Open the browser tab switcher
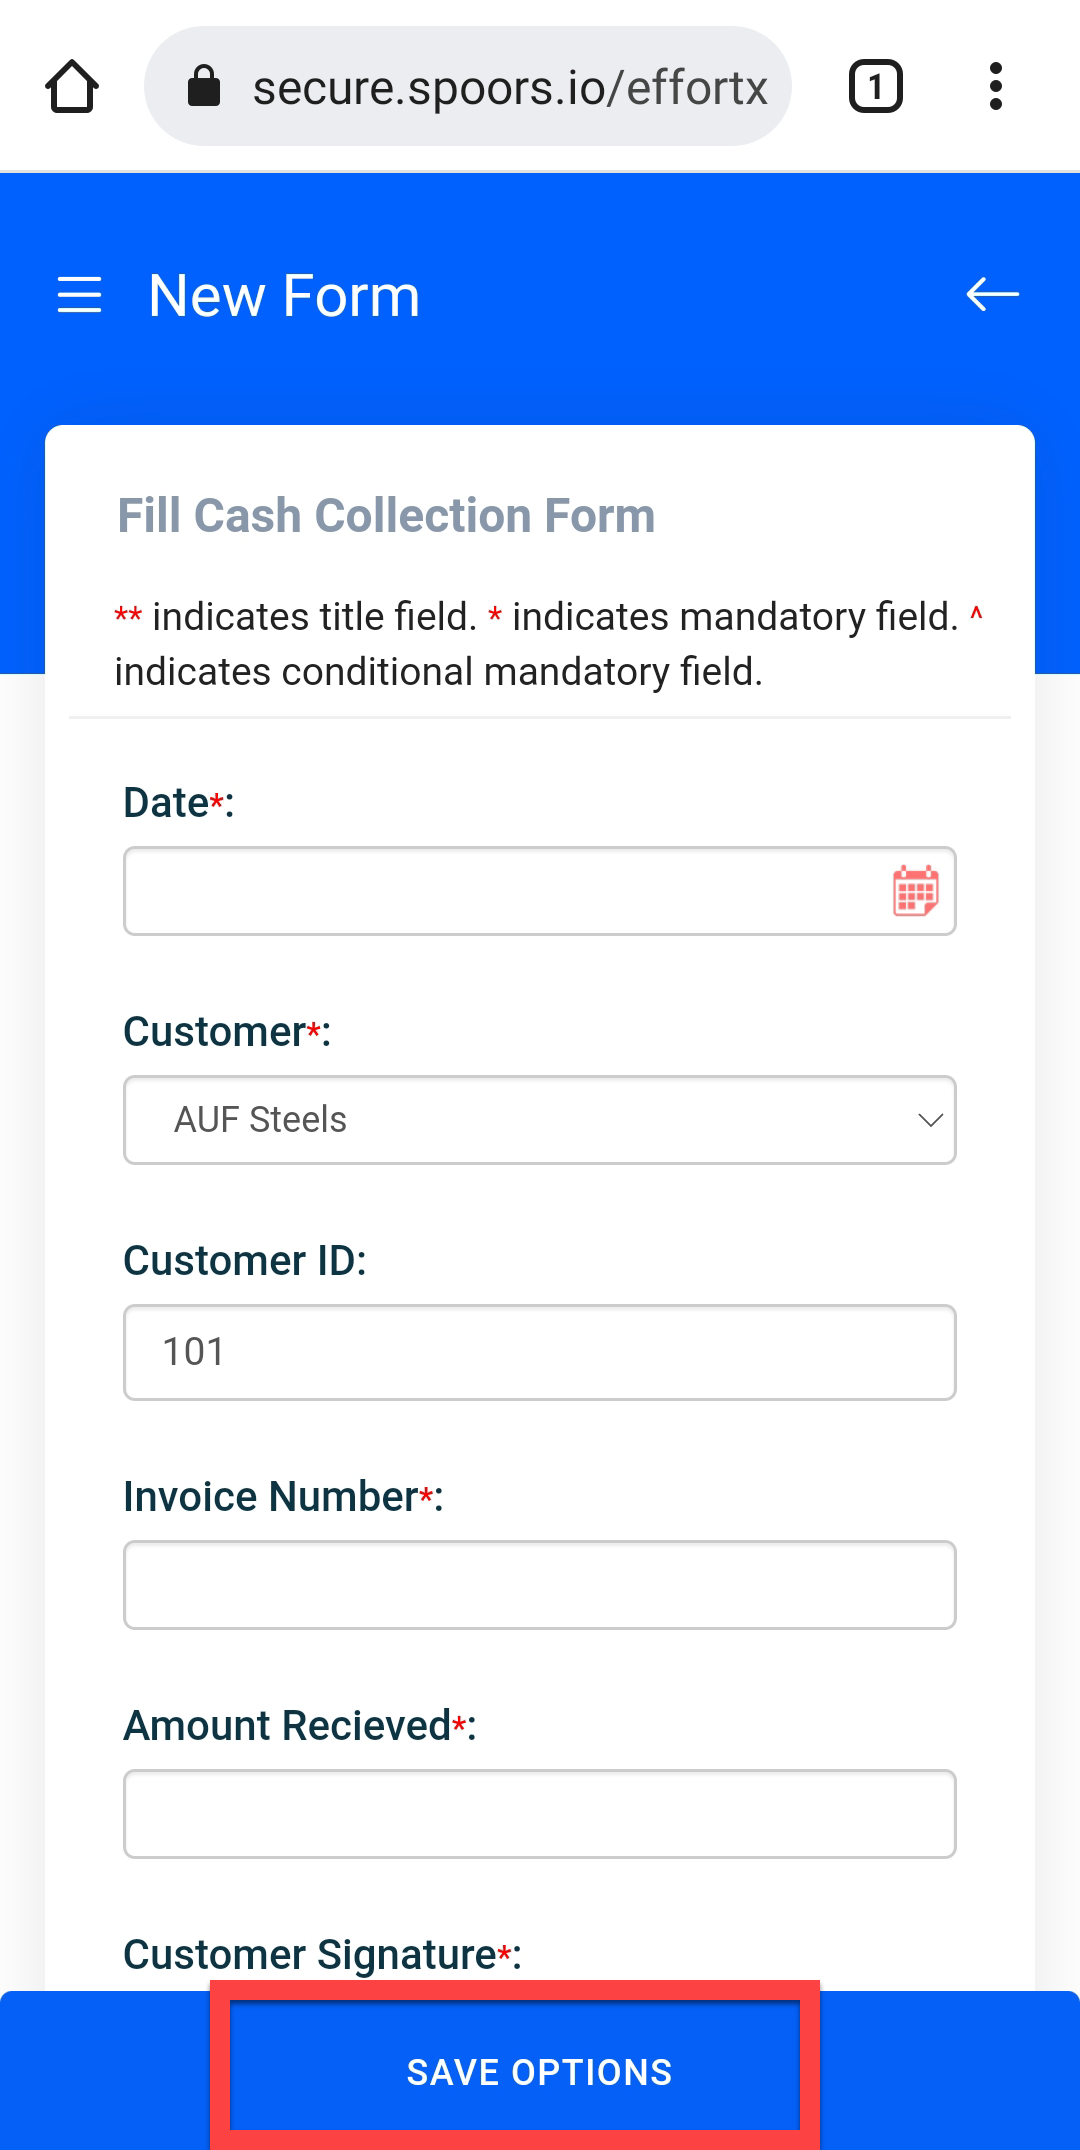Image resolution: width=1080 pixels, height=2150 pixels. 875,87
